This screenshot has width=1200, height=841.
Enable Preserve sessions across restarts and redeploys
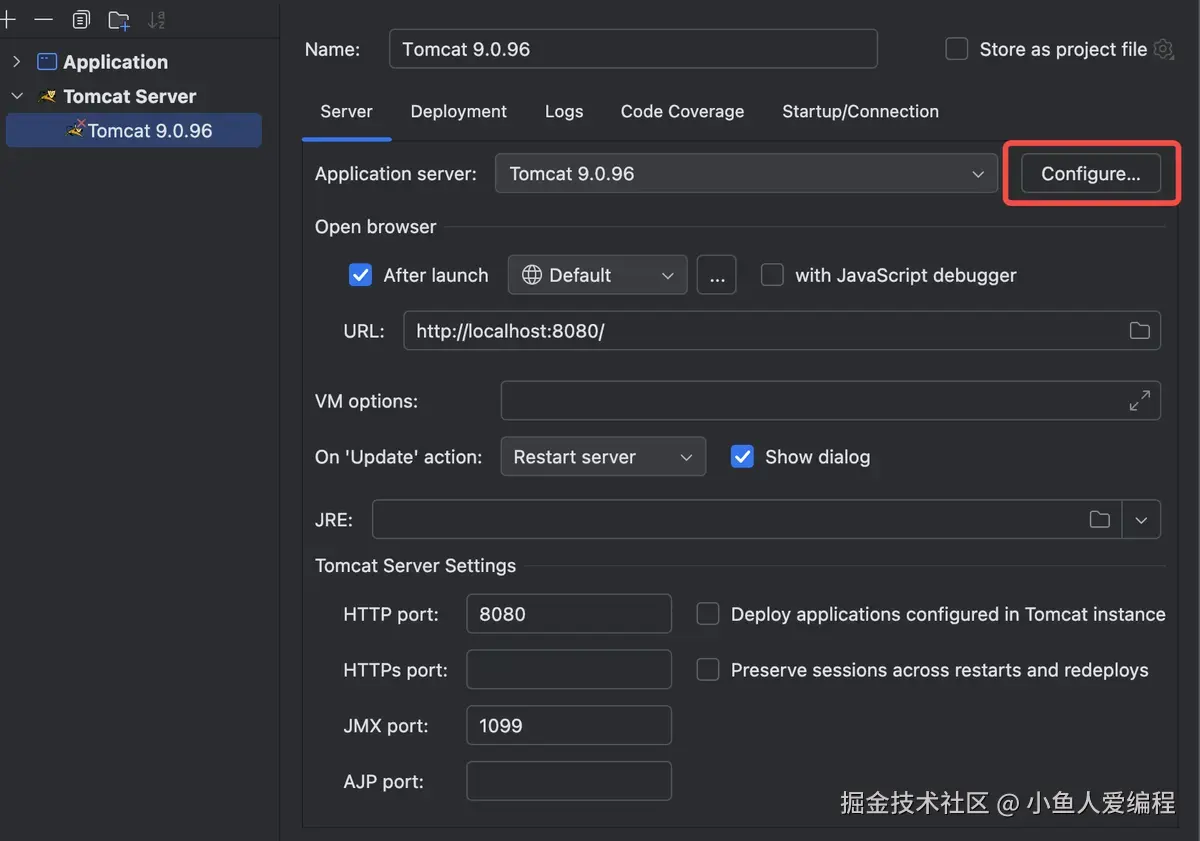[x=708, y=670]
